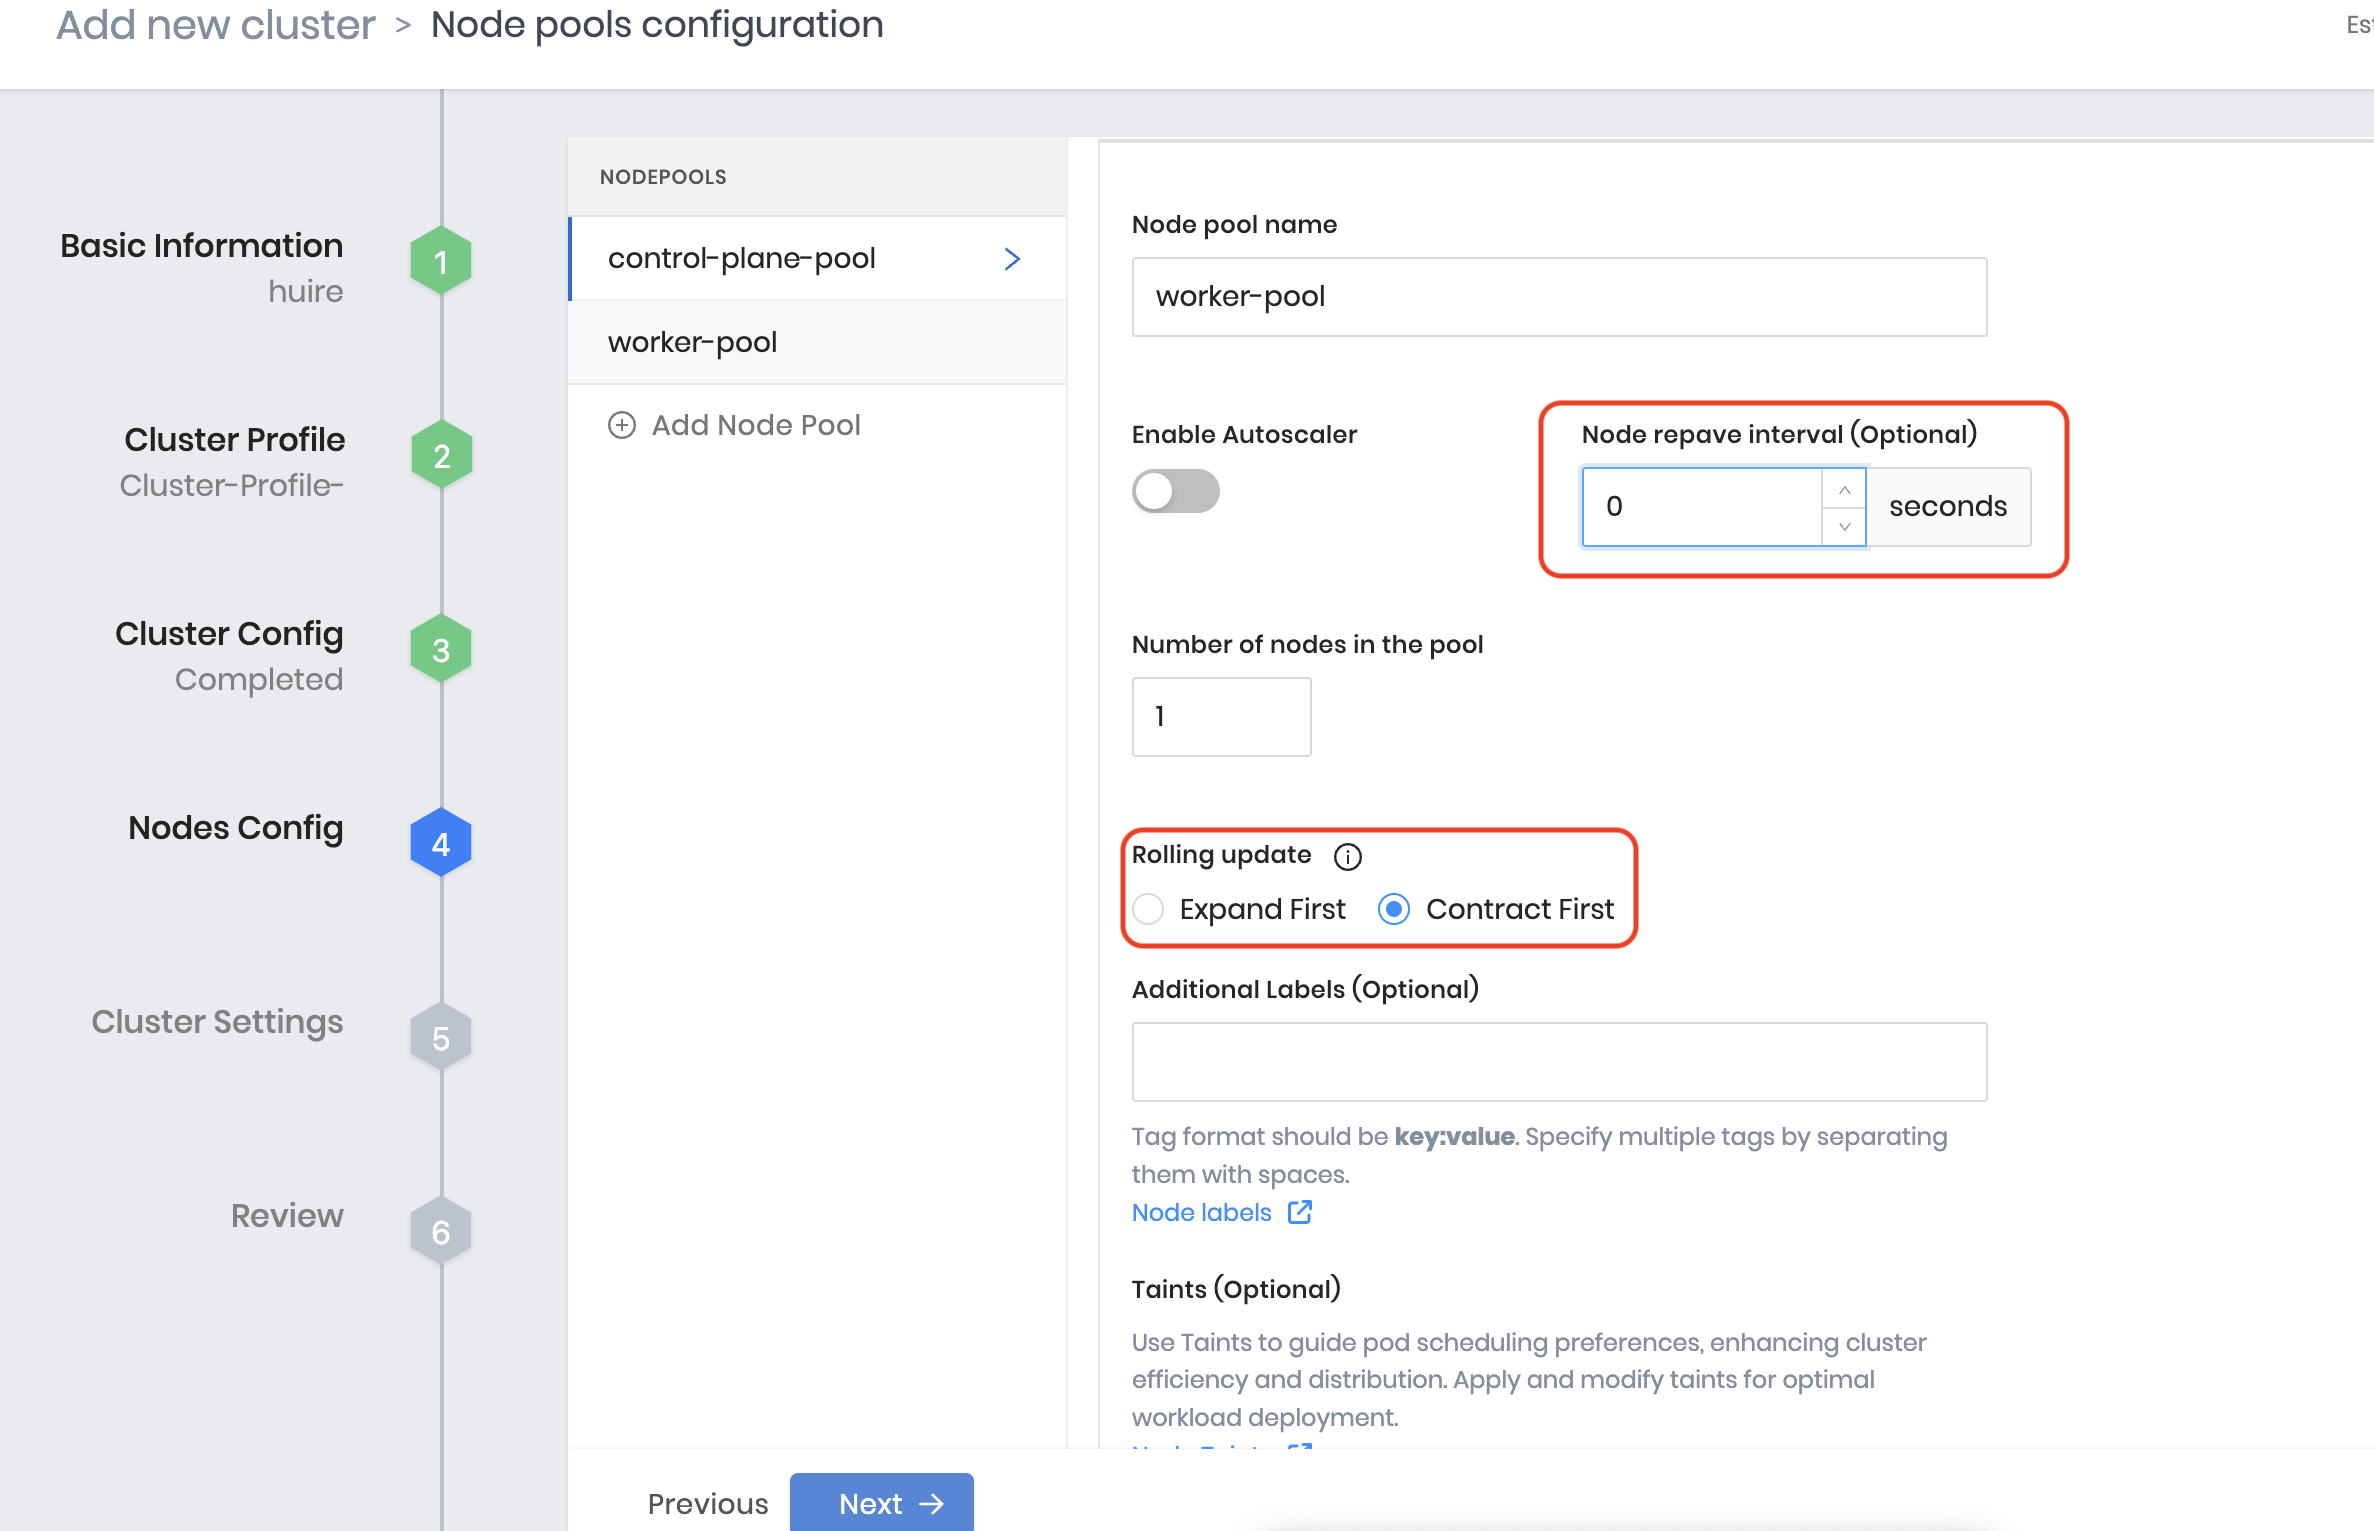This screenshot has height=1531, width=2374.
Task: Click the Additional Labels input field
Action: tap(1558, 1061)
